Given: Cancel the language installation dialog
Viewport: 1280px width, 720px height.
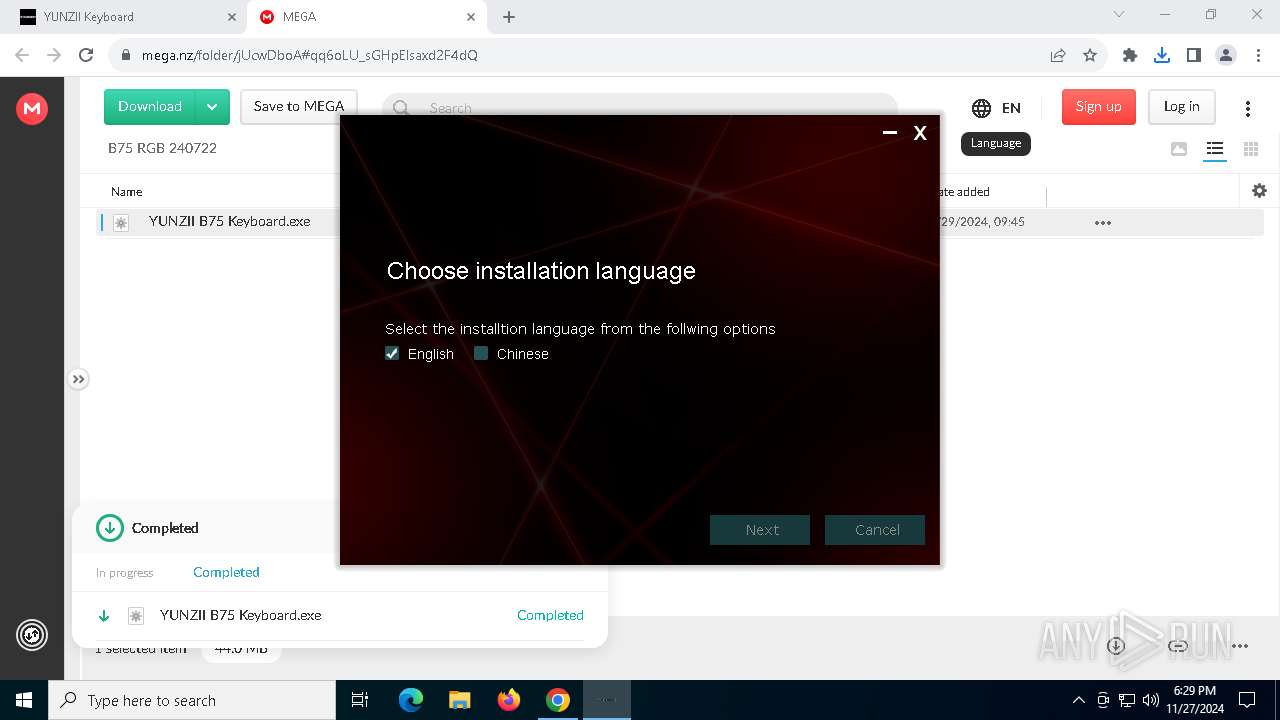Looking at the screenshot, I should point(875,530).
